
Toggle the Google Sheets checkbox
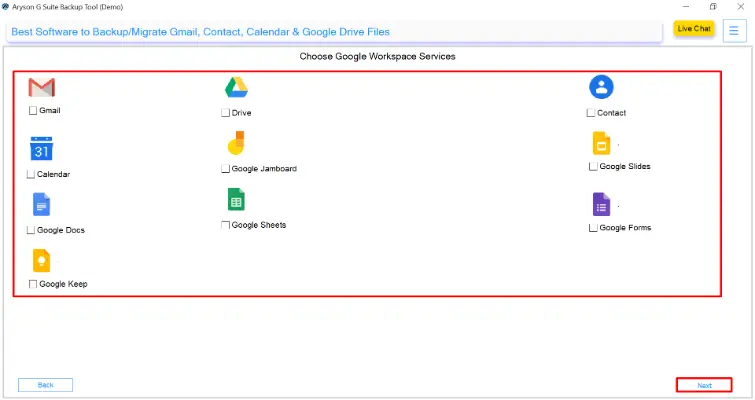(x=226, y=225)
